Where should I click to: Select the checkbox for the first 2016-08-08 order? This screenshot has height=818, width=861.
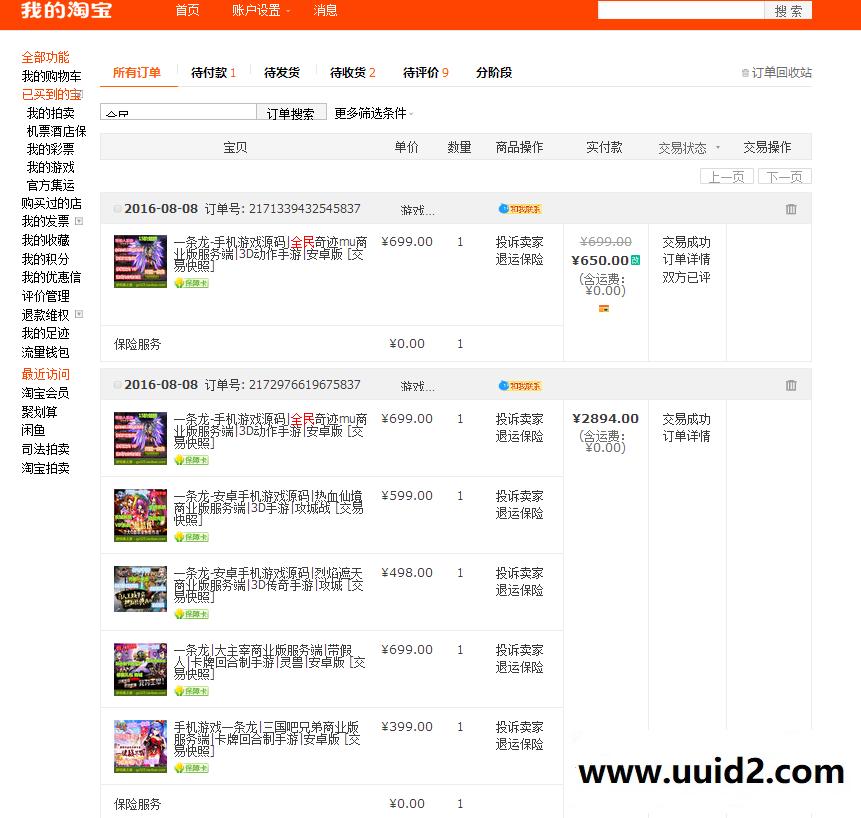pos(117,208)
